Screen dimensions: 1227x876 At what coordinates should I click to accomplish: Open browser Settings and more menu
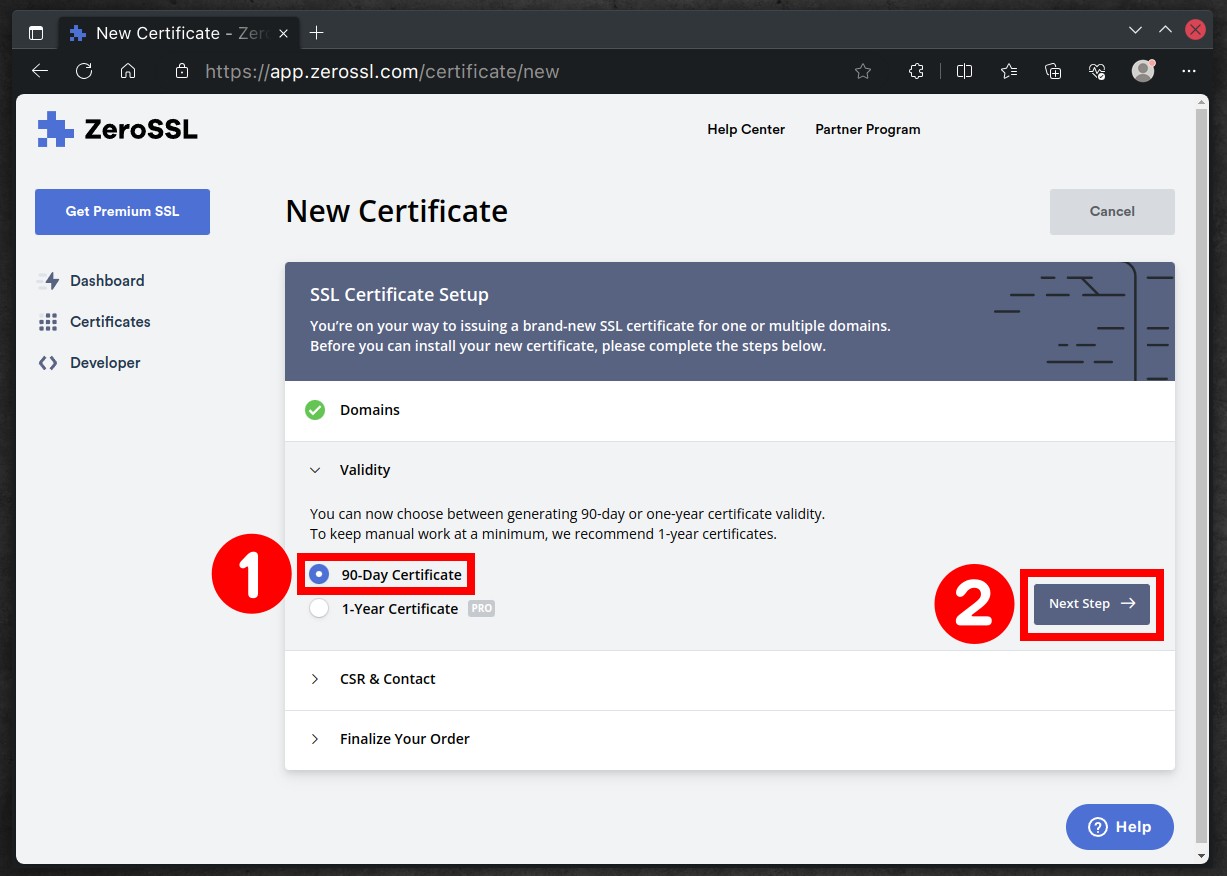pyautogui.click(x=1189, y=71)
